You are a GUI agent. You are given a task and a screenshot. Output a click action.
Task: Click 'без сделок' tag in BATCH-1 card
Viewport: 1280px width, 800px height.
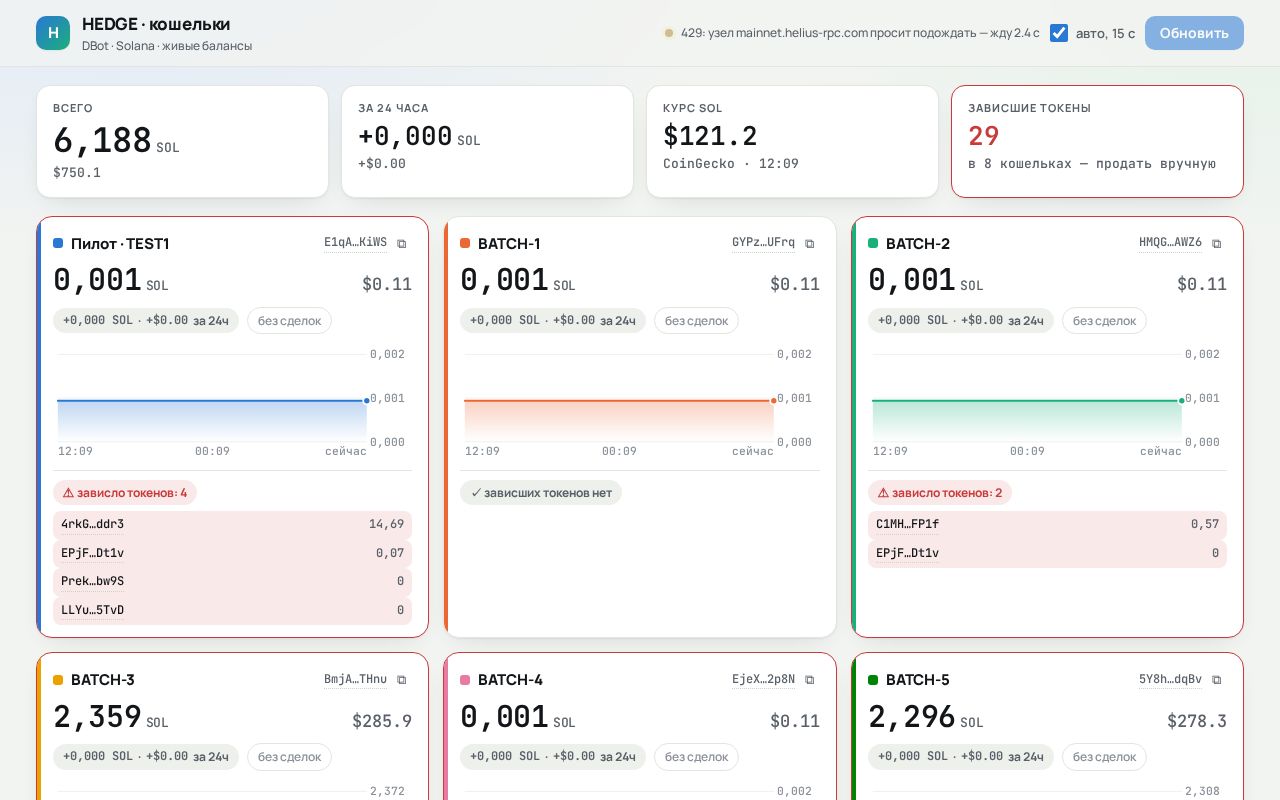click(696, 320)
